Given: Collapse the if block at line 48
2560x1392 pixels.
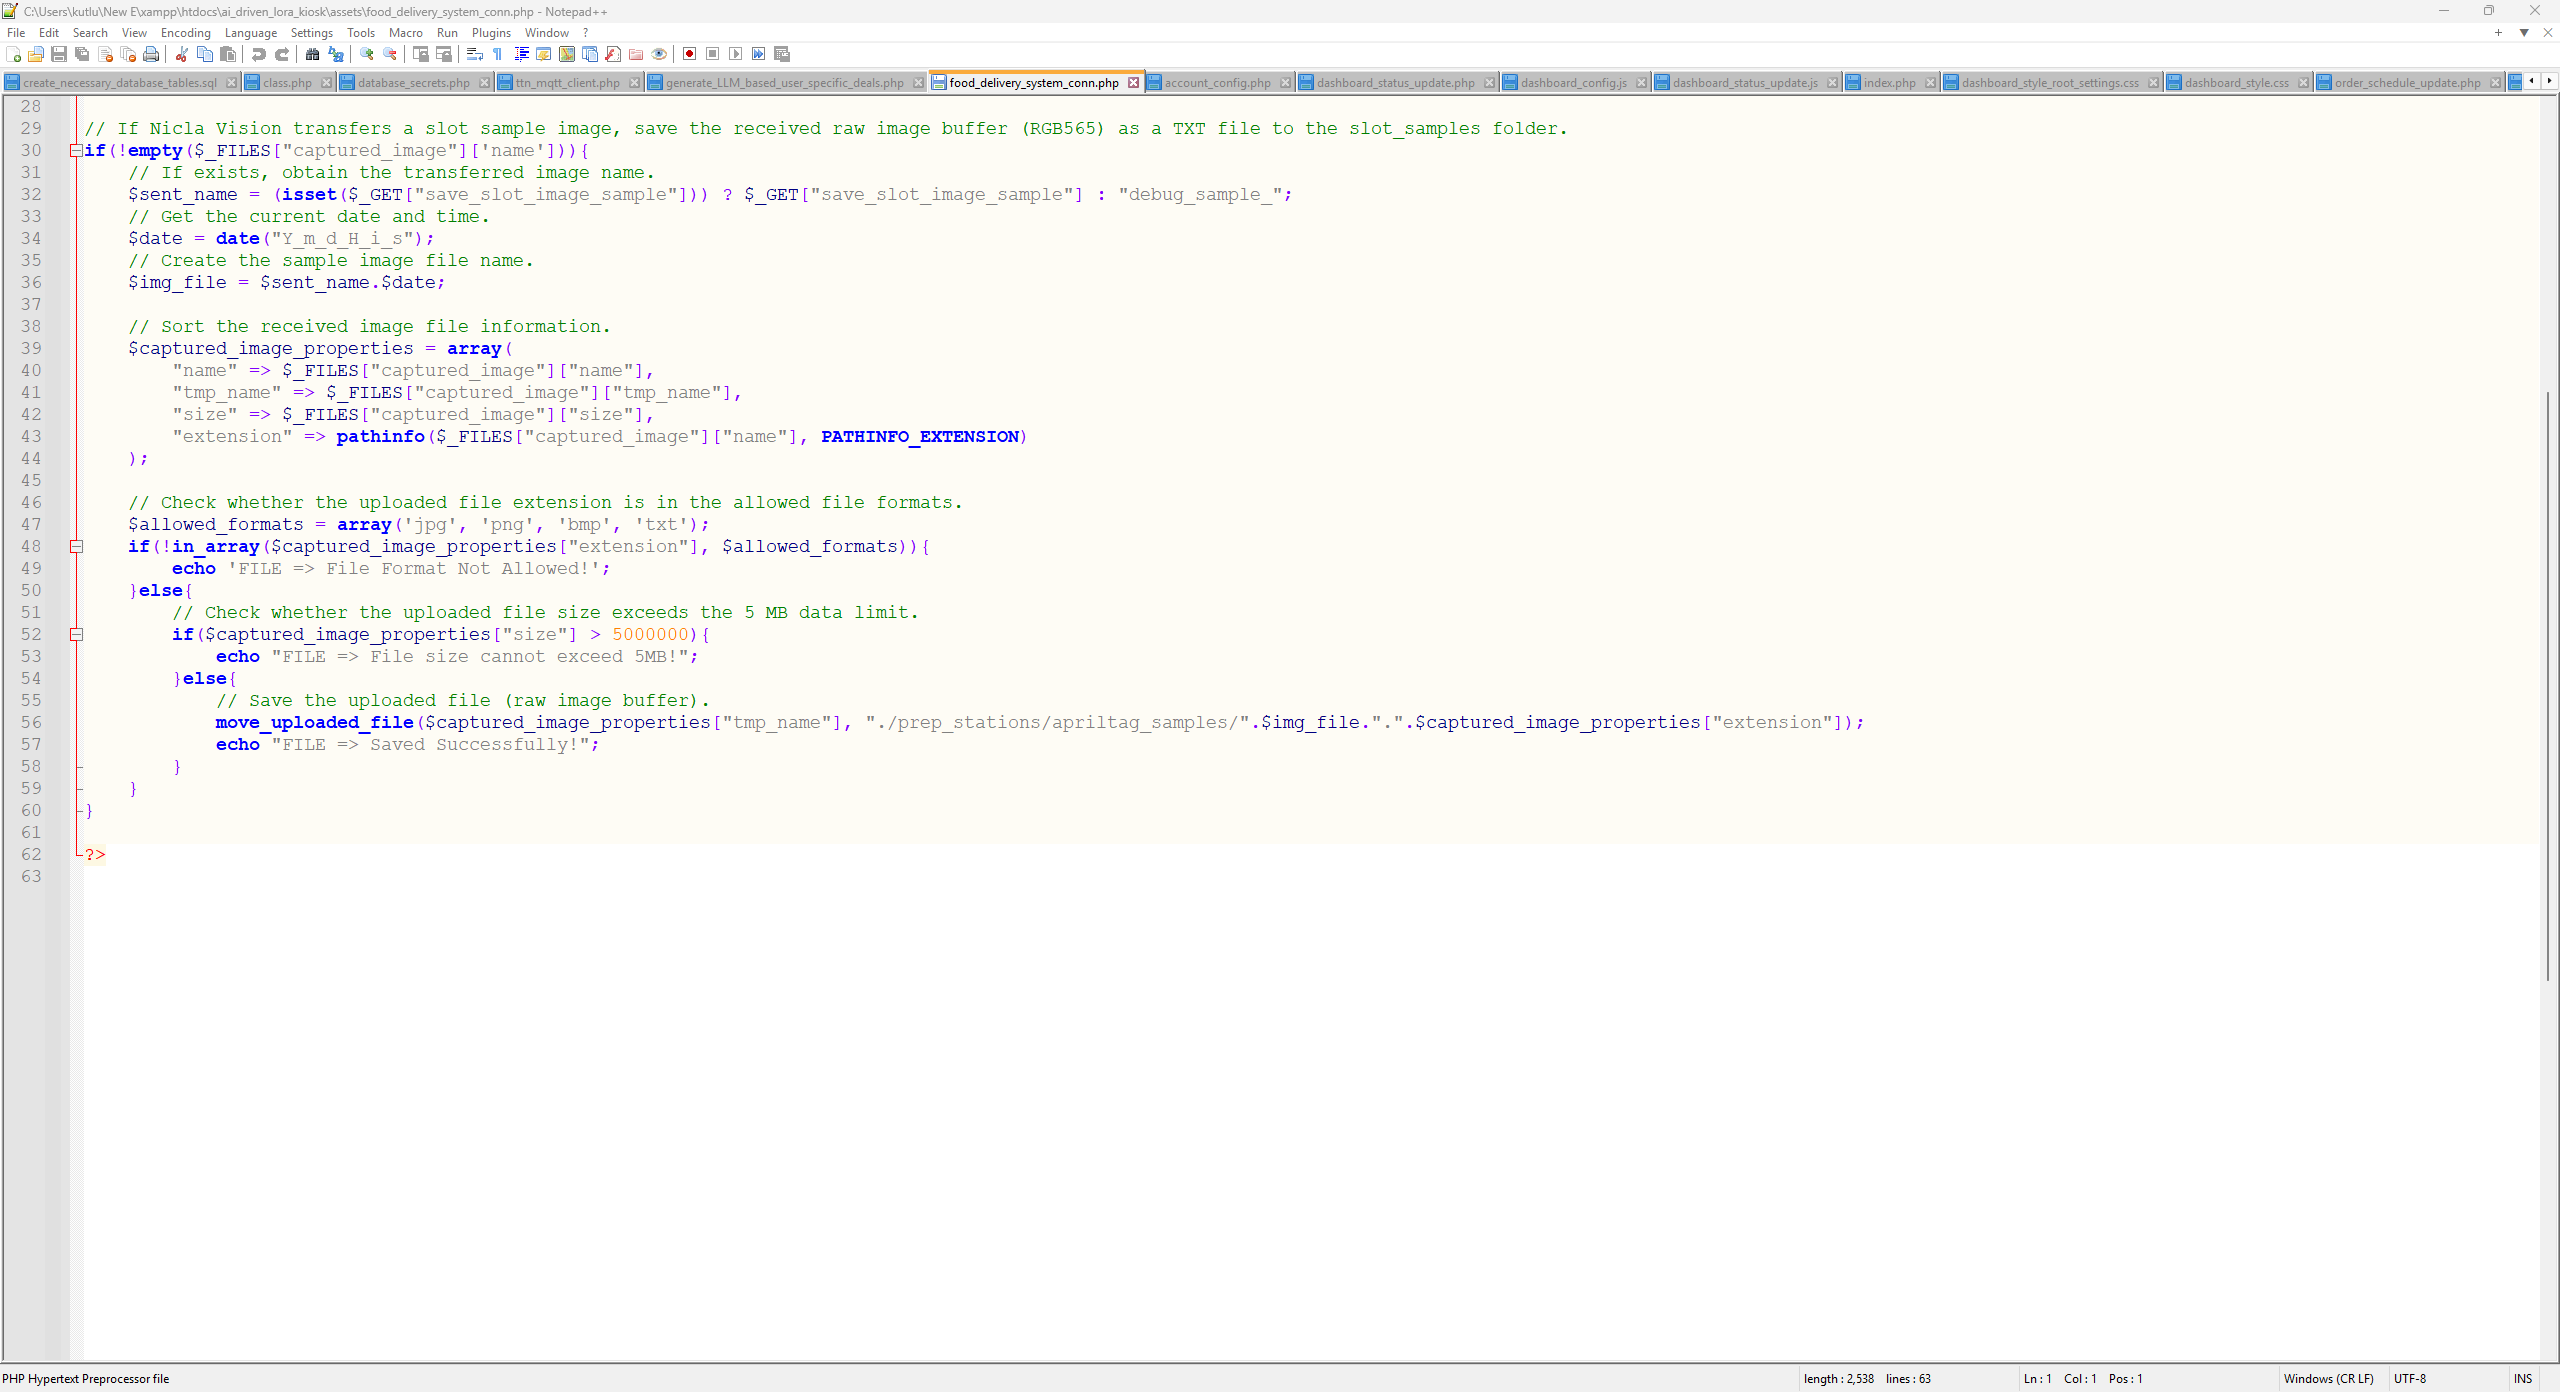Looking at the screenshot, I should pyautogui.click(x=76, y=547).
